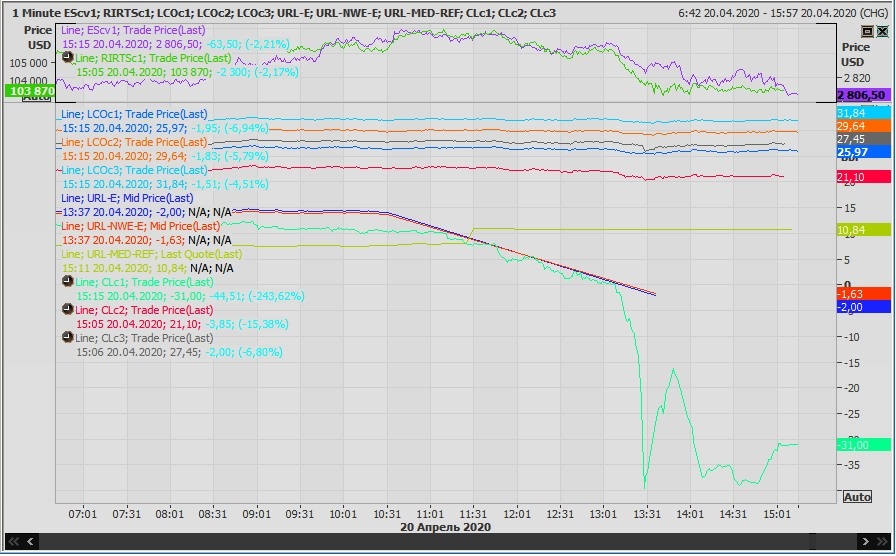
Task: Select the blue -2,00 price tag
Action: 863,307
